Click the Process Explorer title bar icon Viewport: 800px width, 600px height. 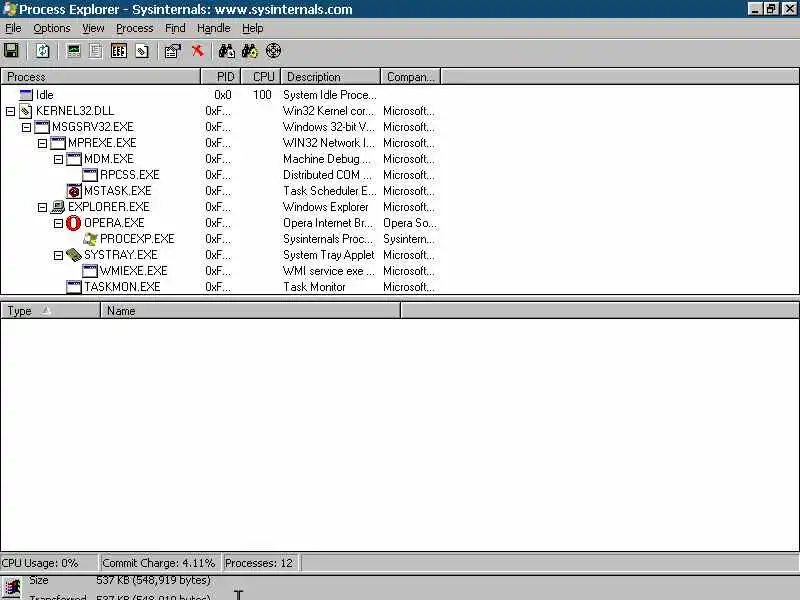pos(10,9)
